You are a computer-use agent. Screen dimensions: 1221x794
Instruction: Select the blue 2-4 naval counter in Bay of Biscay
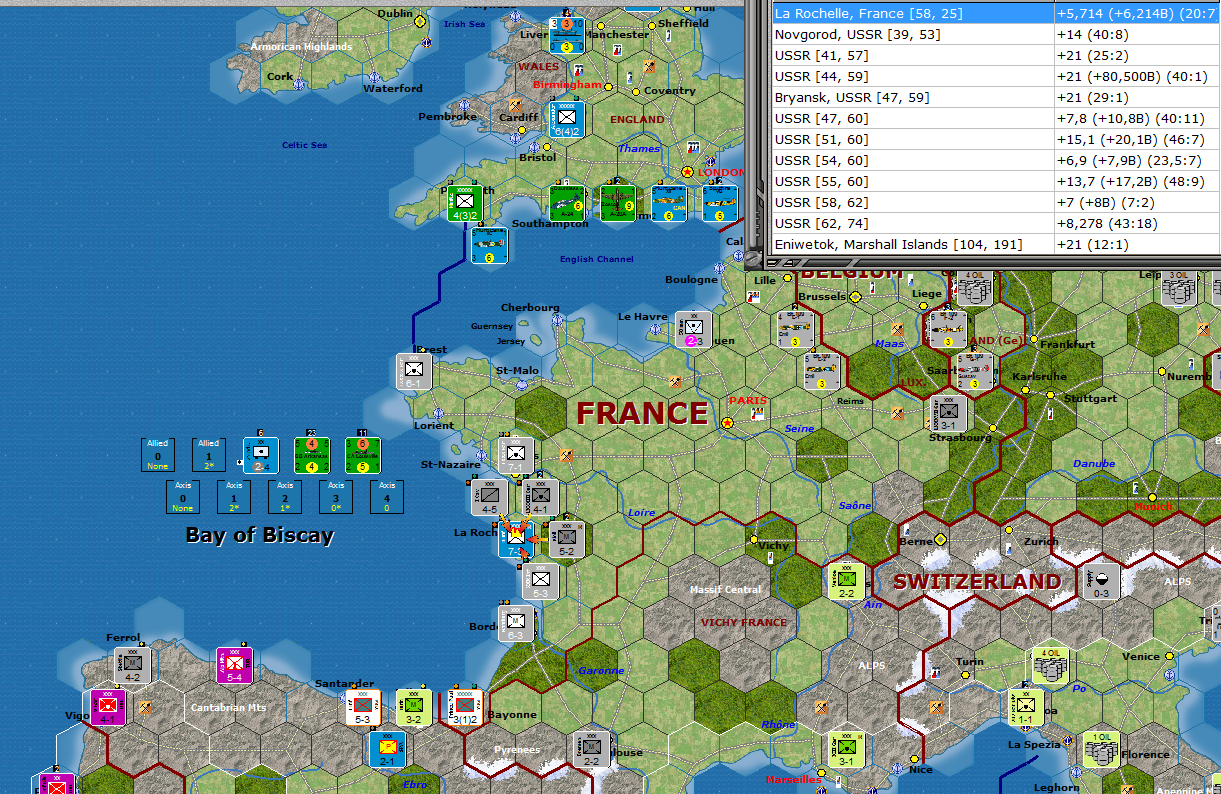(x=261, y=455)
